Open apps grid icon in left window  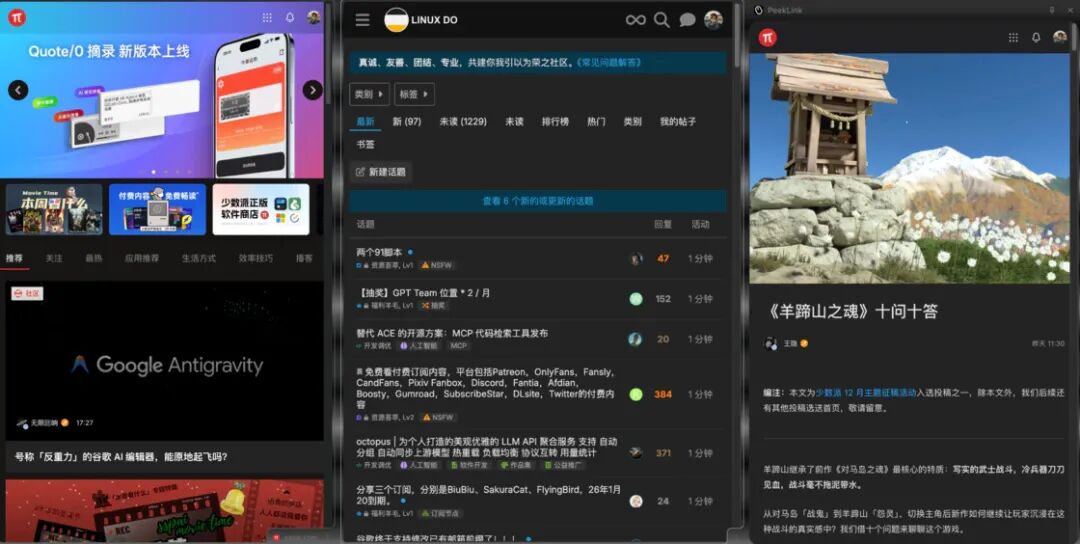[x=267, y=18]
